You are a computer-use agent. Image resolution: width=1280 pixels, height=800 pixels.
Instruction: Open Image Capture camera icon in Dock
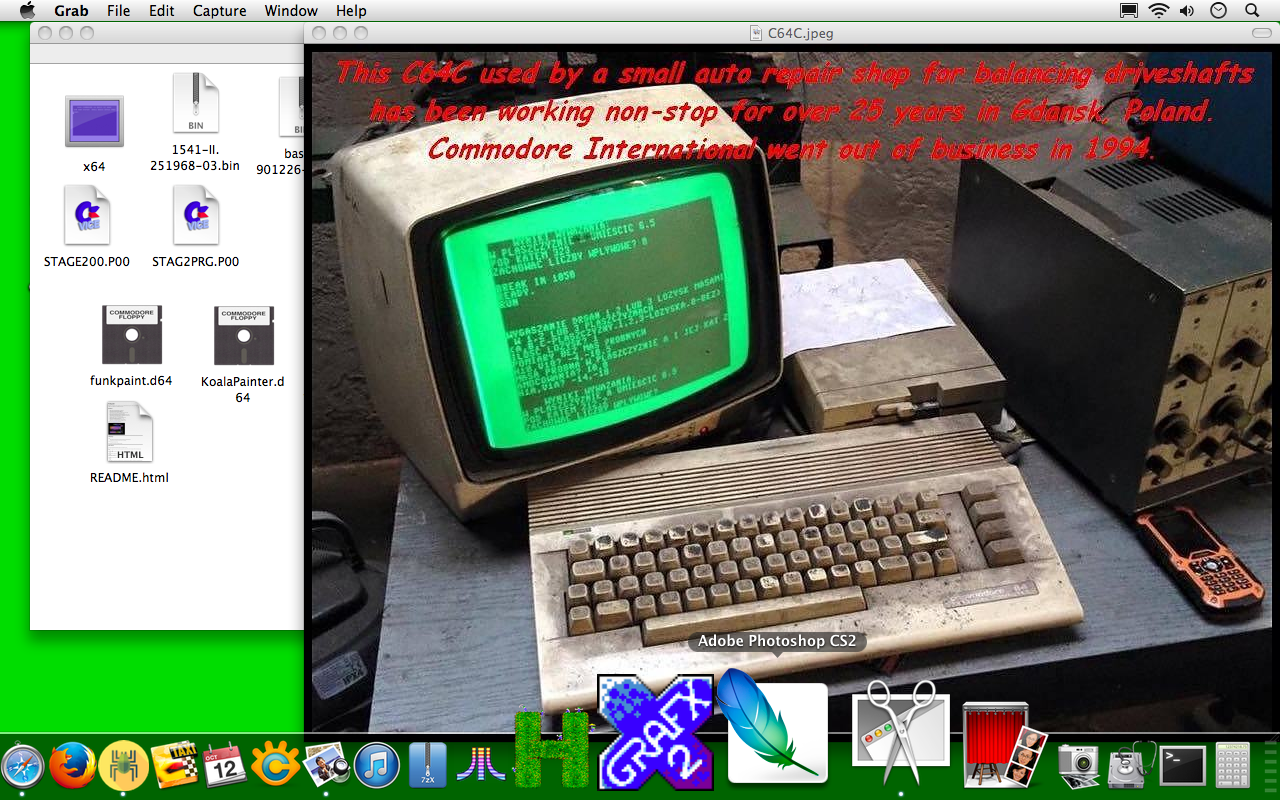(1080, 766)
